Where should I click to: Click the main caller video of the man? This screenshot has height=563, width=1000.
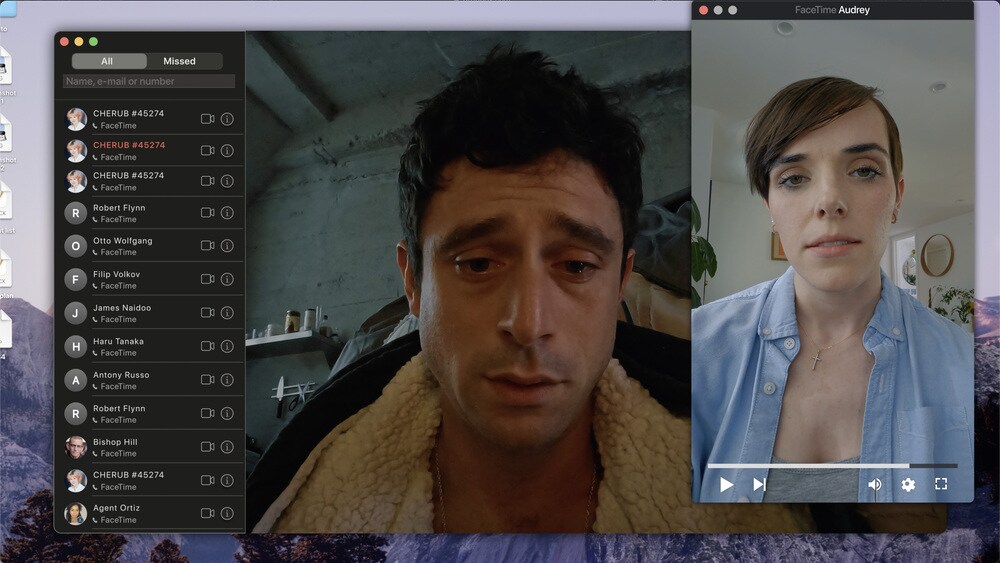point(469,282)
